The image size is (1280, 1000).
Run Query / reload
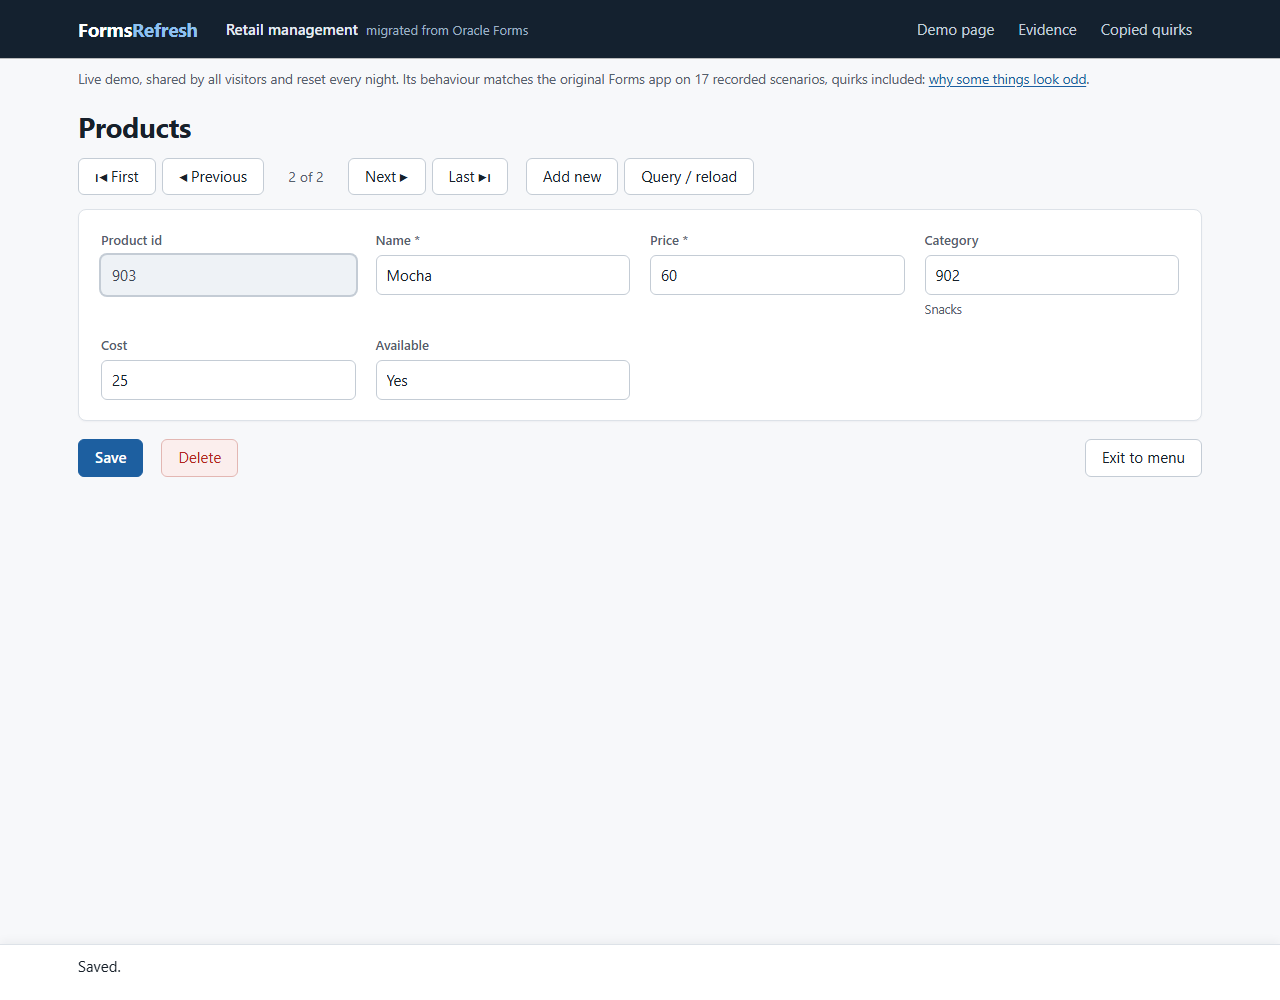[689, 177]
